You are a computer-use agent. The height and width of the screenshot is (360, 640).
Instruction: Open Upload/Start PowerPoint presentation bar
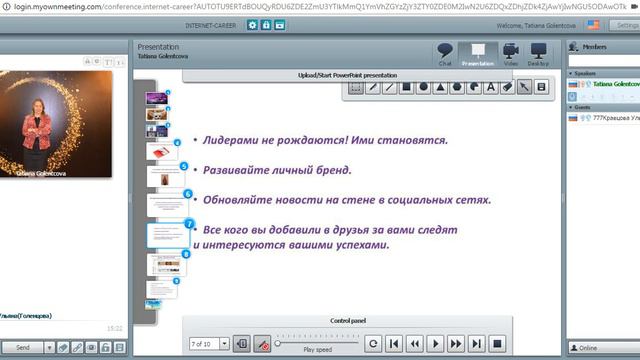tap(347, 76)
